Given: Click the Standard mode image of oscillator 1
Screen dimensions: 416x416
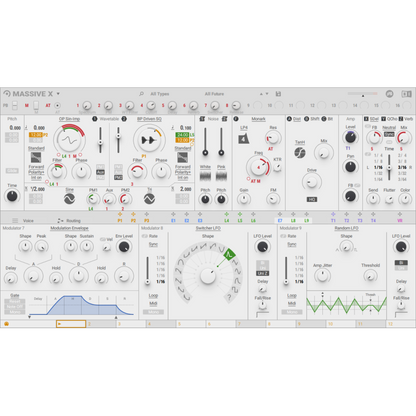Looking at the screenshot, I should (x=36, y=157).
